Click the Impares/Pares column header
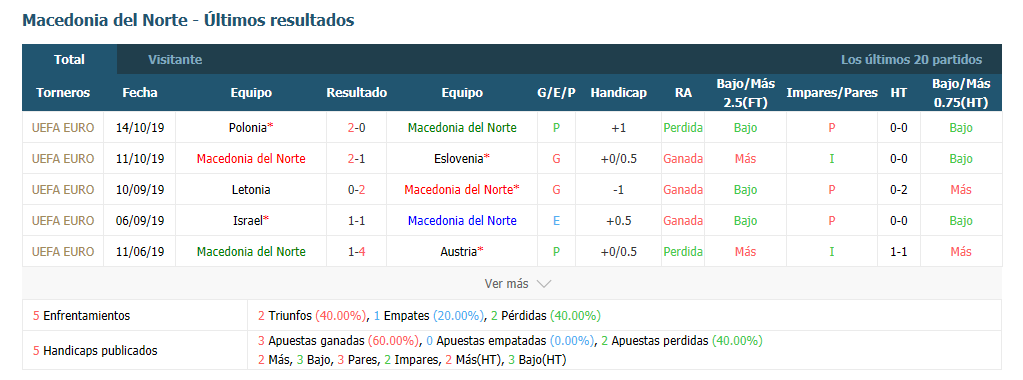 pyautogui.click(x=832, y=93)
